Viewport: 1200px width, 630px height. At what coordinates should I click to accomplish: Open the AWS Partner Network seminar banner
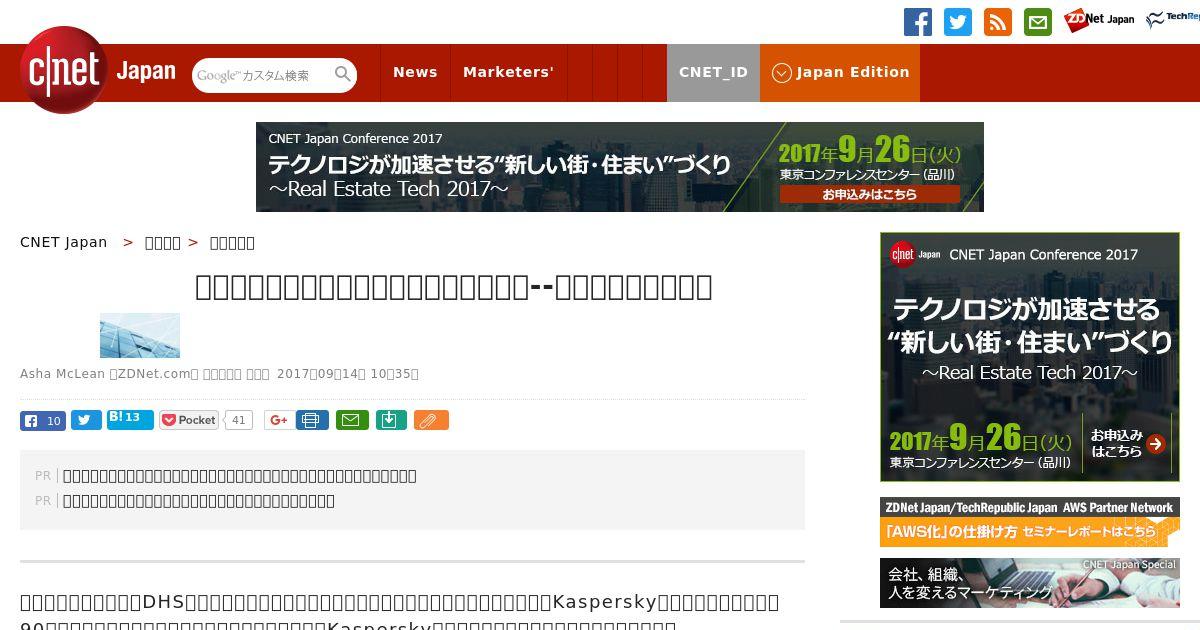coord(1030,522)
